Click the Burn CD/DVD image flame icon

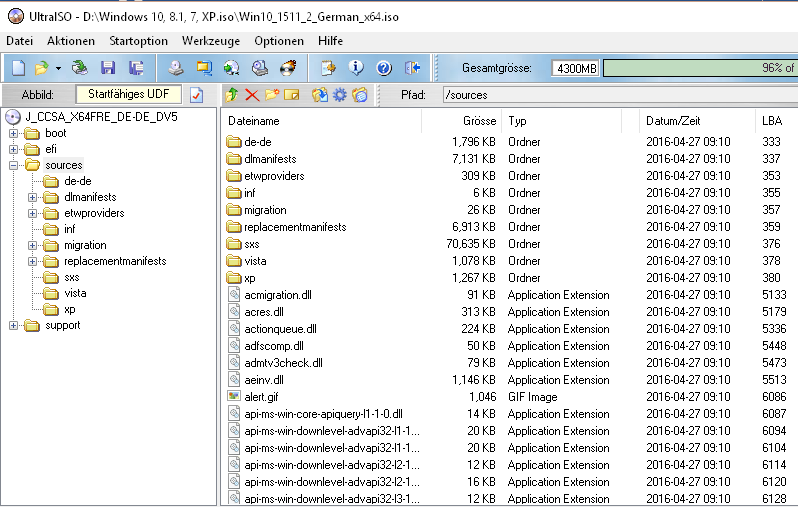pos(288,68)
